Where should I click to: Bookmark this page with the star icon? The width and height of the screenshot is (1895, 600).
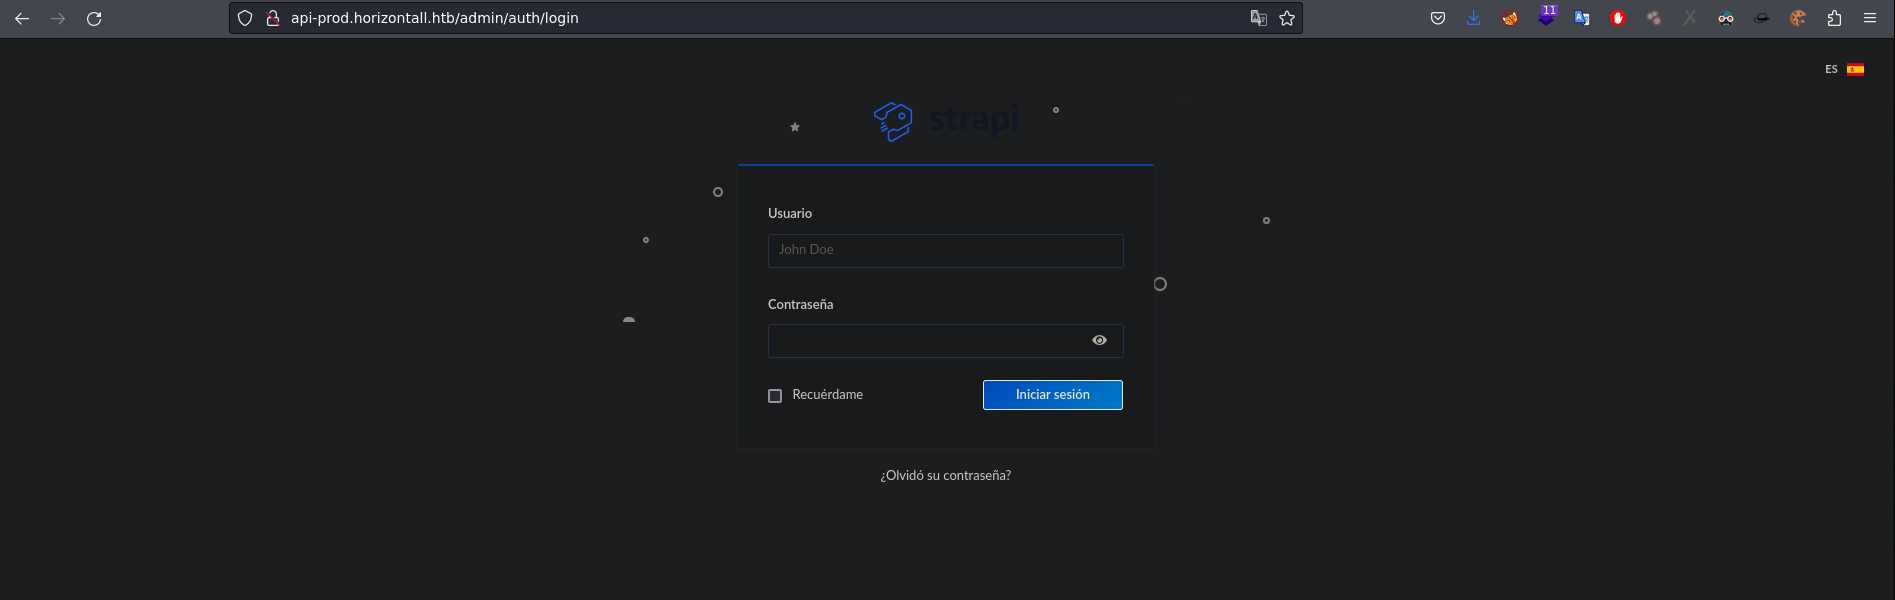click(x=1287, y=18)
